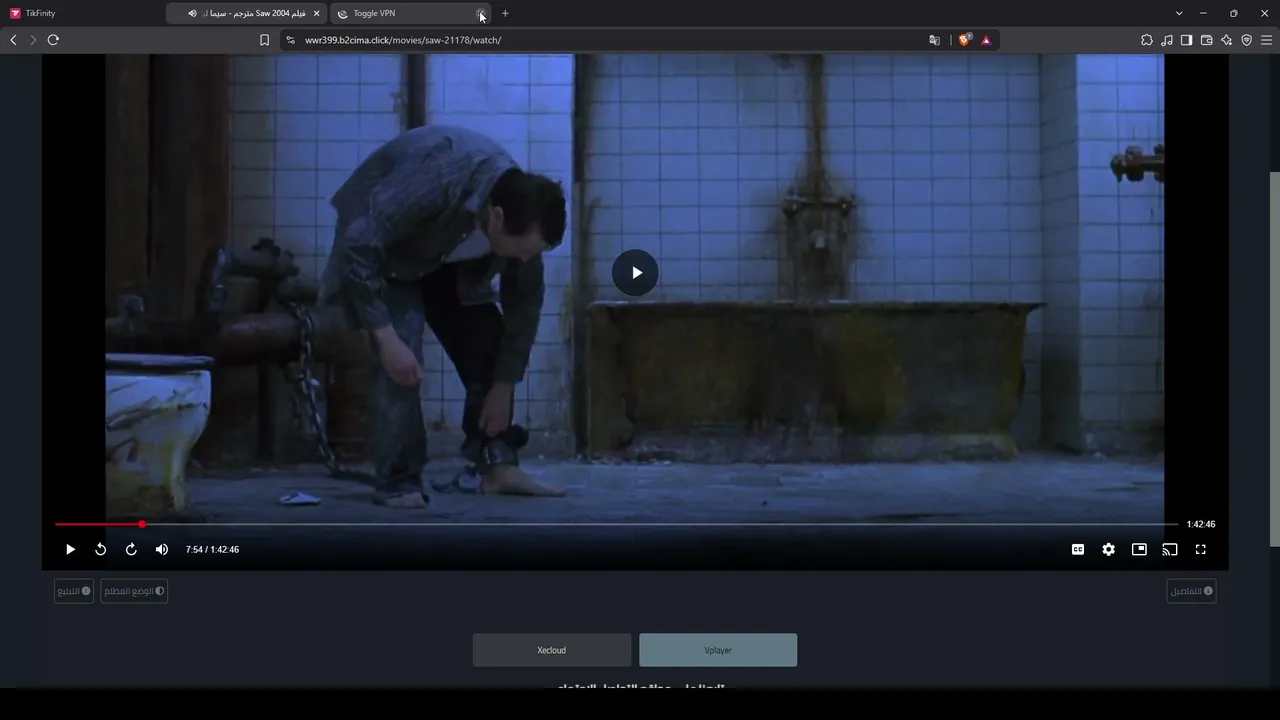Click the التفاصيل details button
1280x720 pixels.
click(x=1192, y=591)
